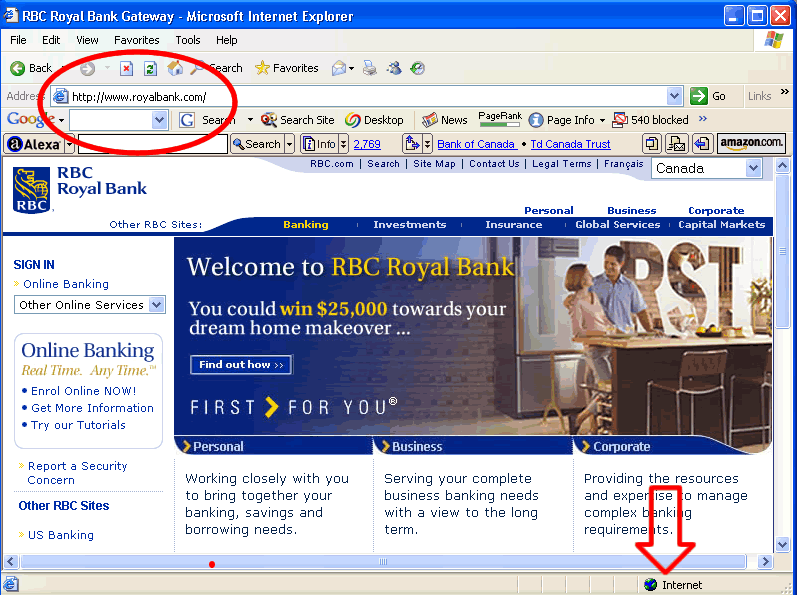This screenshot has width=797, height=595.
Task: Refresh the page using green arrows icon
Action: point(150,68)
